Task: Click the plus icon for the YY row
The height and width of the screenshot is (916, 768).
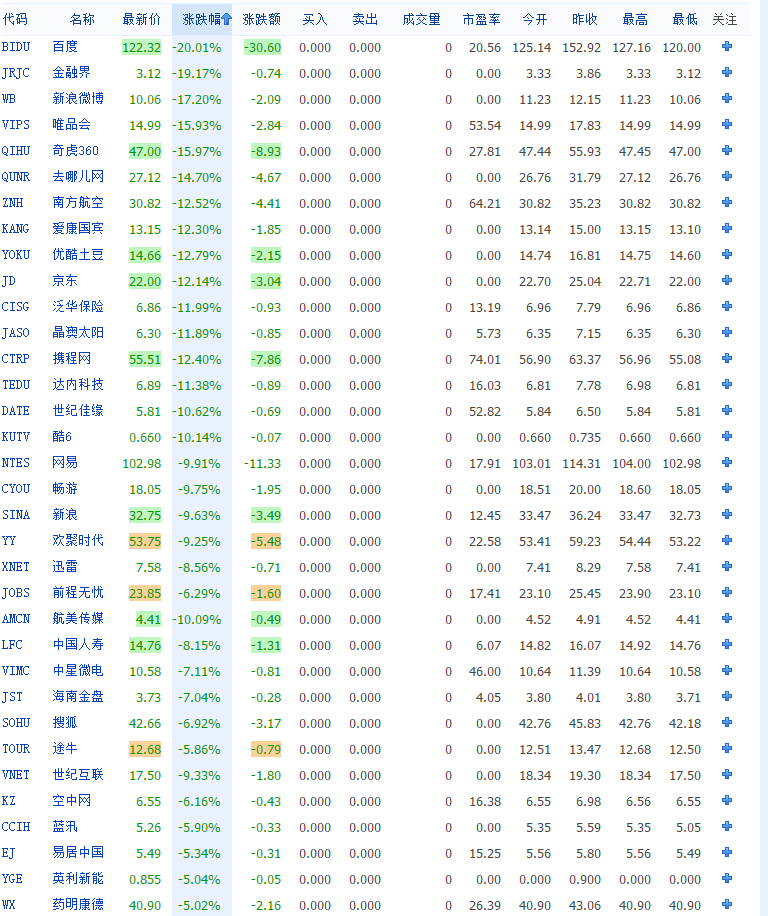Action: click(x=726, y=541)
